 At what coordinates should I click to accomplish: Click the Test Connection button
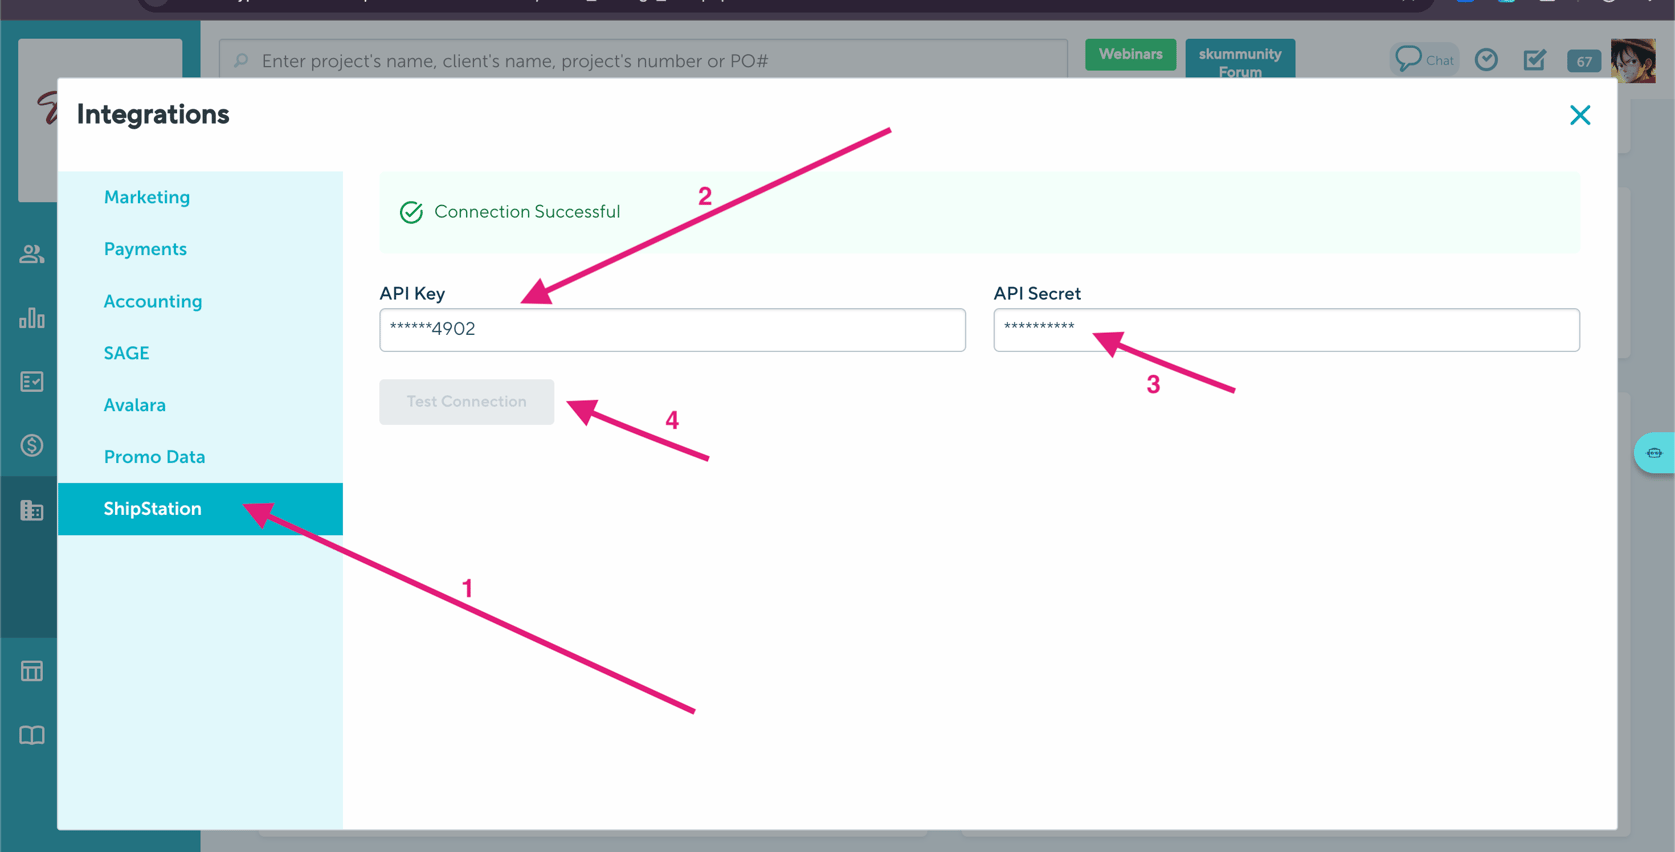click(x=466, y=402)
